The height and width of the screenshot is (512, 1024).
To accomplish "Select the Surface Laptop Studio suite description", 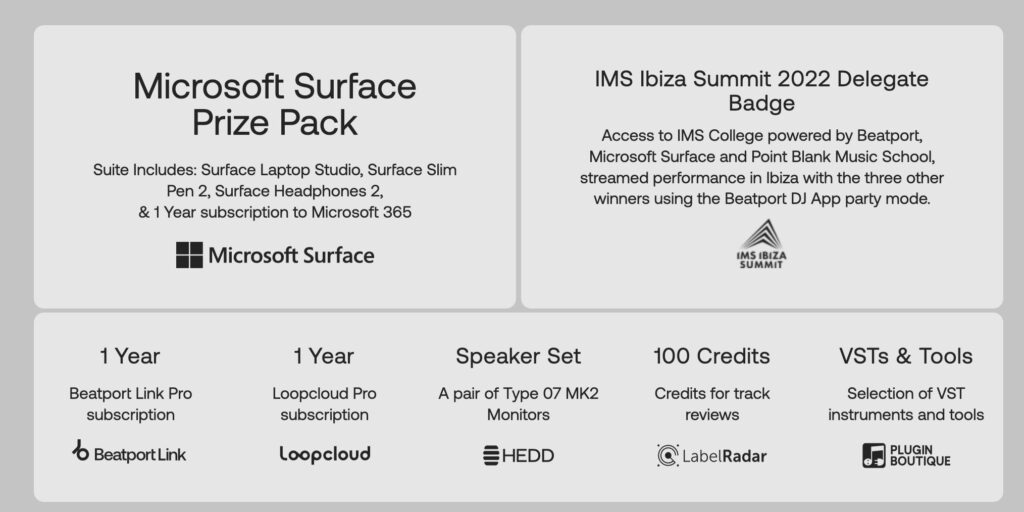I will click(x=275, y=190).
